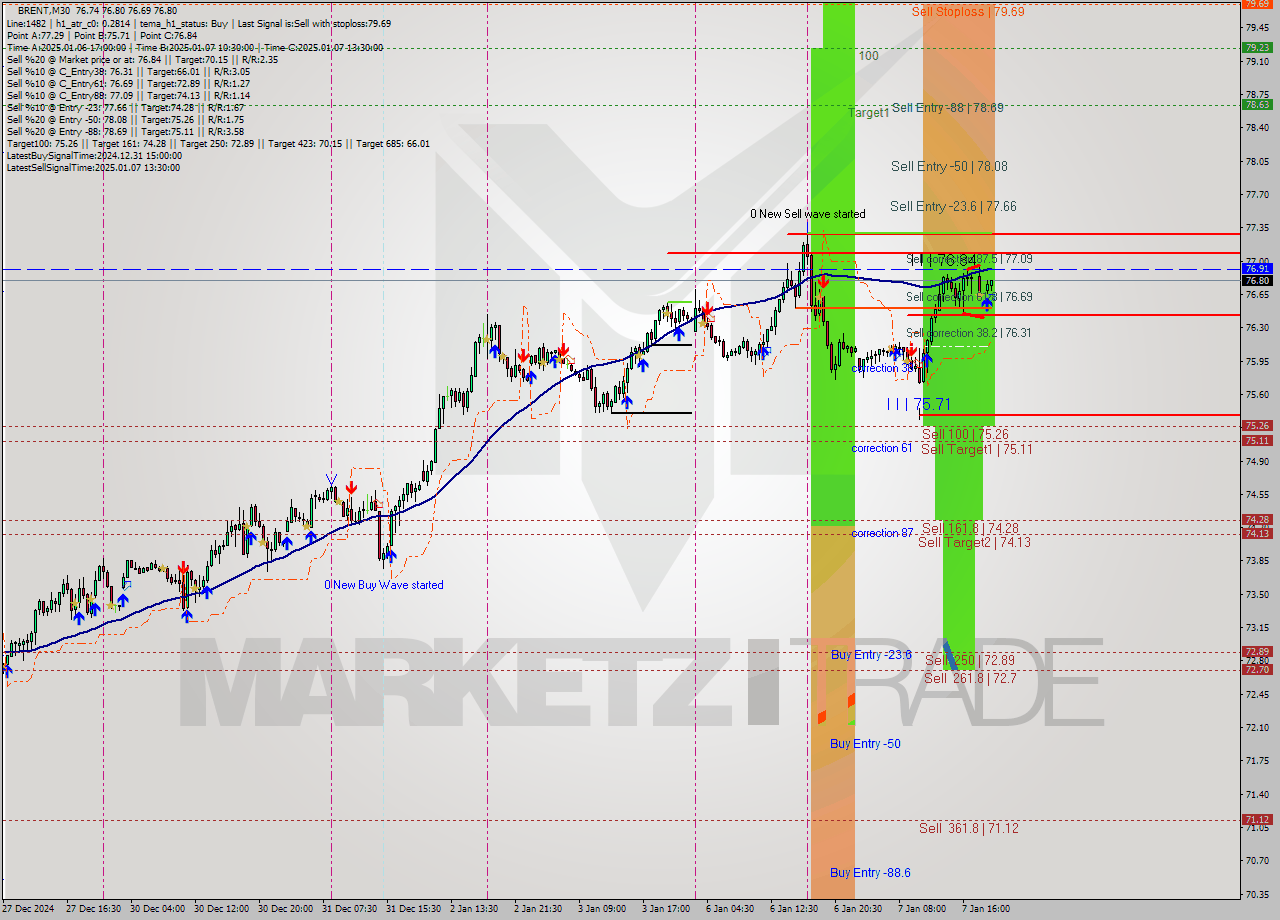The width and height of the screenshot is (1280, 920).
Task: Click the '31 Dec 15:30' time axis label
Action: tap(413, 909)
